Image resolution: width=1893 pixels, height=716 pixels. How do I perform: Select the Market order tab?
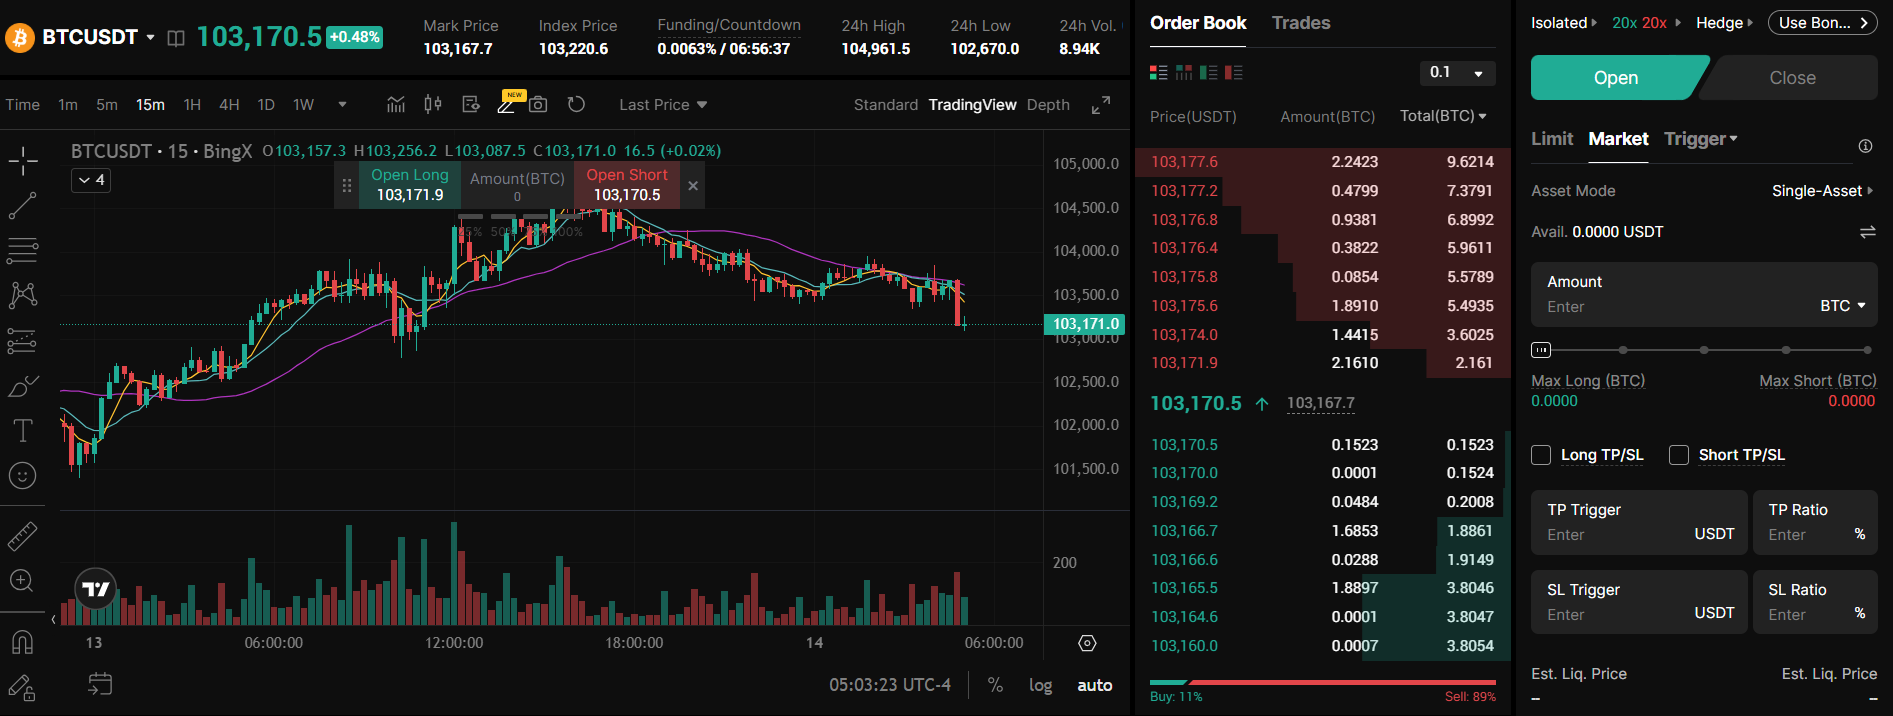tap(1618, 139)
